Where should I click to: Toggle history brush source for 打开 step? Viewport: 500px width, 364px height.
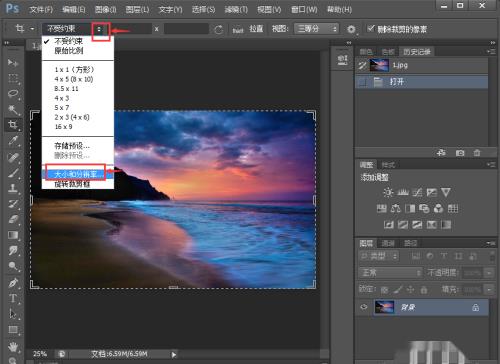click(x=363, y=82)
